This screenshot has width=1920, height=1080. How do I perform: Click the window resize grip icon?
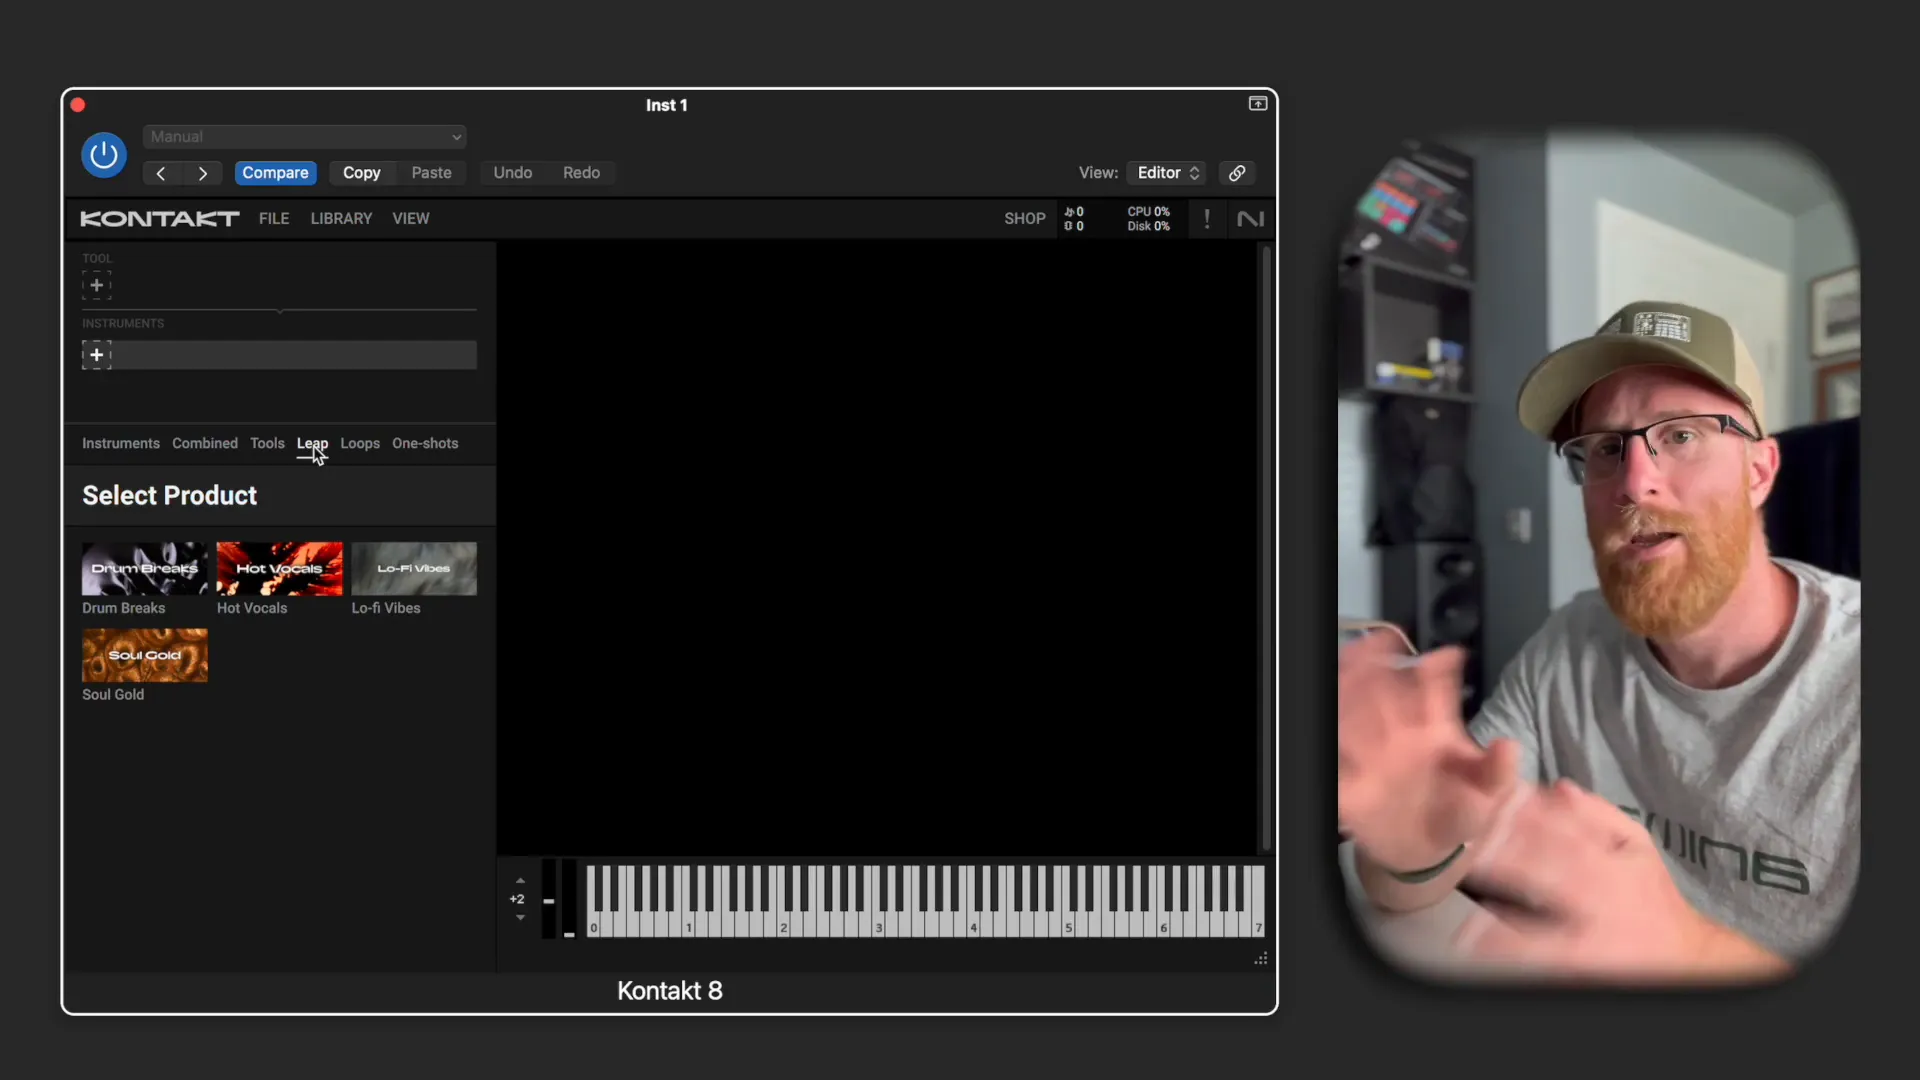point(1261,959)
